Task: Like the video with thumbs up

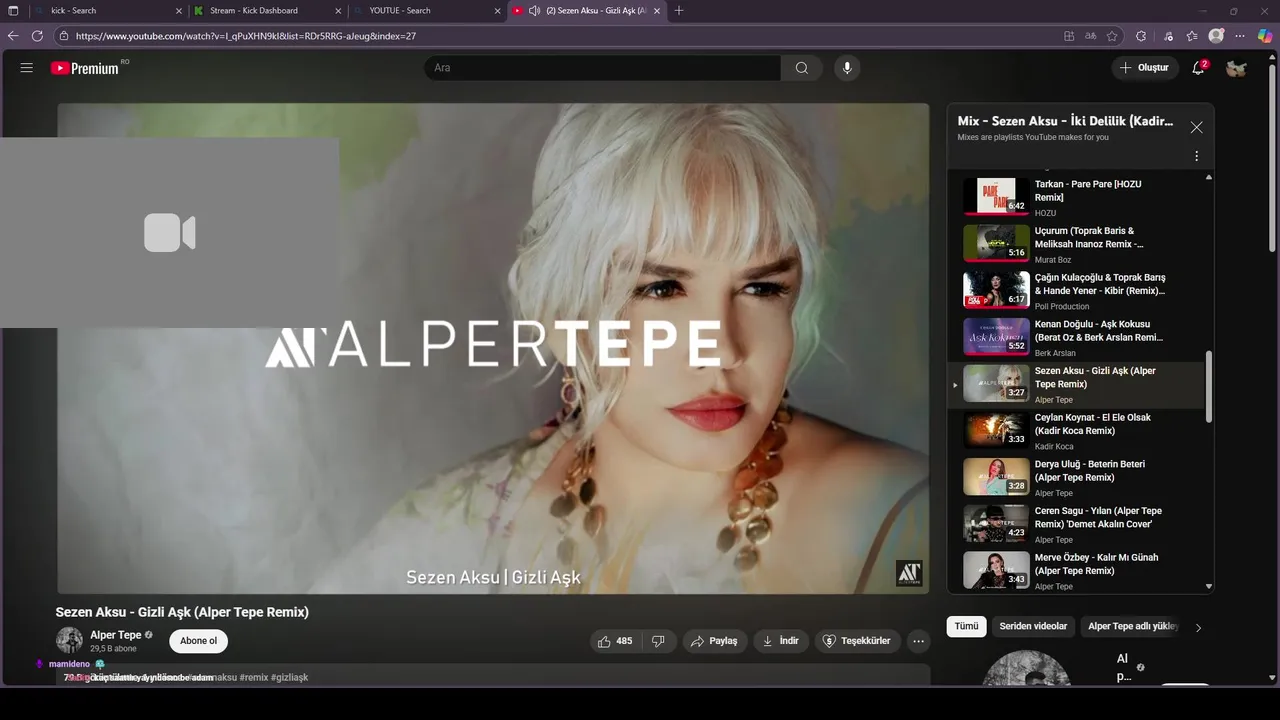Action: click(x=615, y=641)
